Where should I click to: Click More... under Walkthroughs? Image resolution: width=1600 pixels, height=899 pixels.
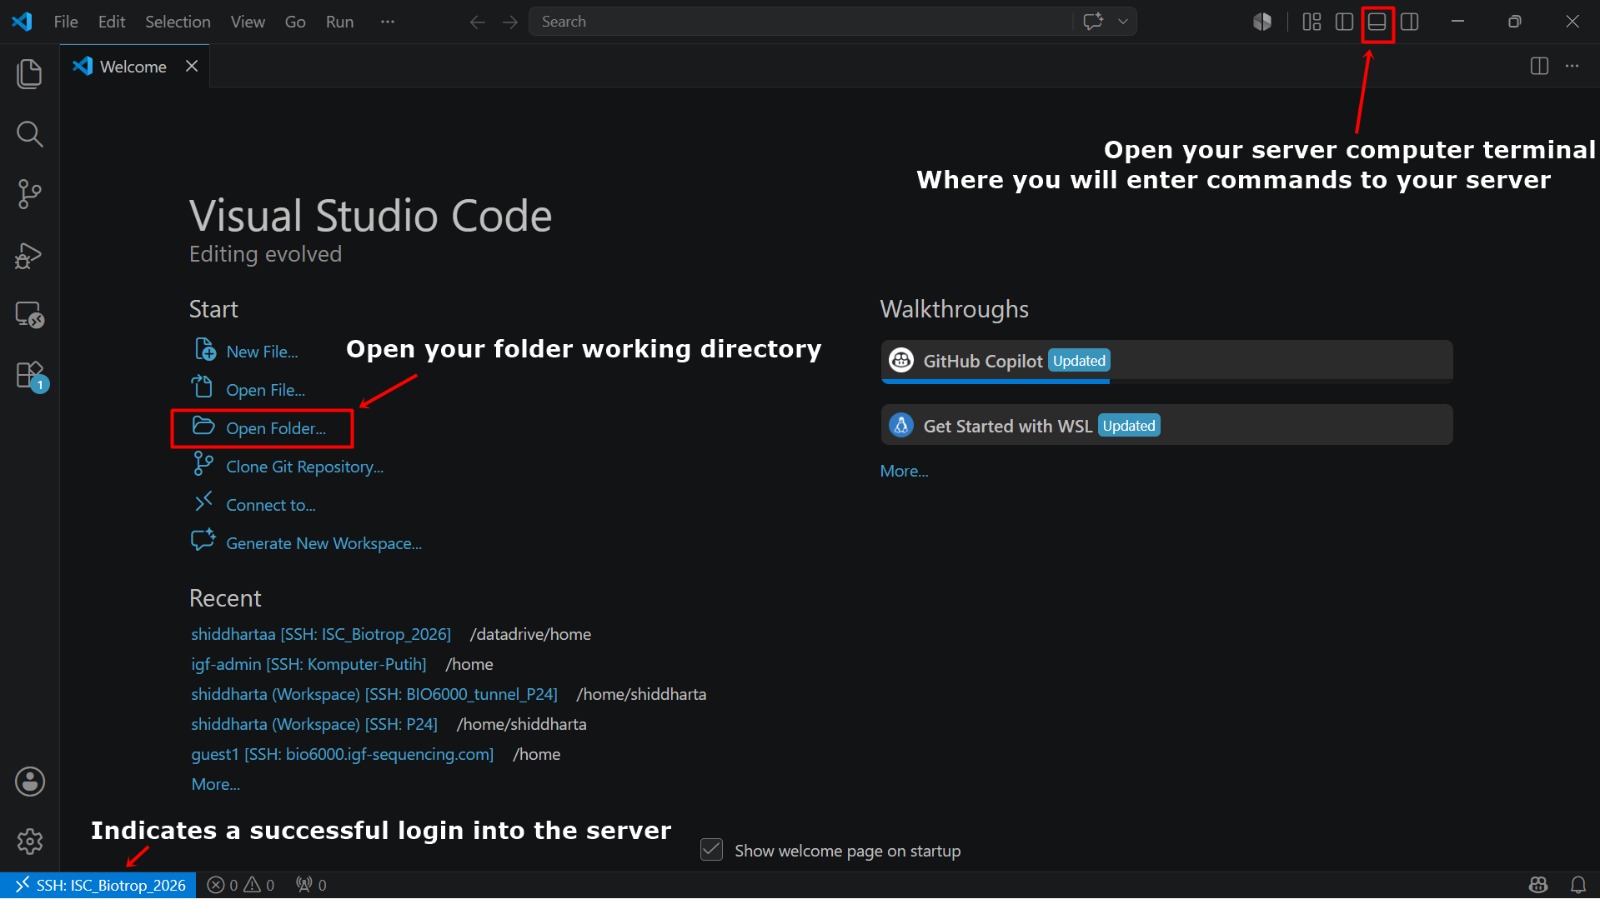pos(904,471)
